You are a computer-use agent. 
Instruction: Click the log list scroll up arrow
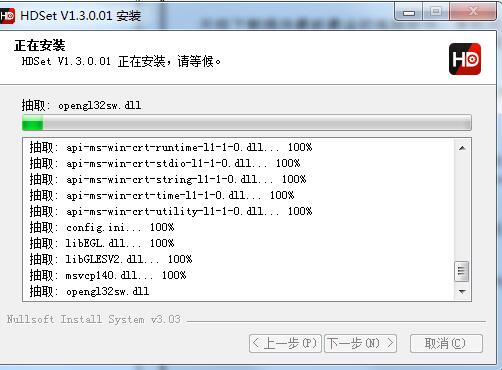[x=462, y=148]
